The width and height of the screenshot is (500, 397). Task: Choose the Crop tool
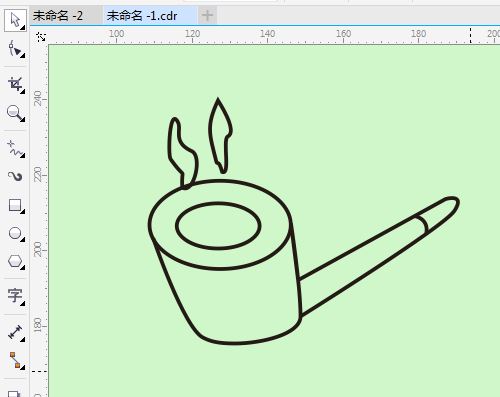[x=16, y=84]
